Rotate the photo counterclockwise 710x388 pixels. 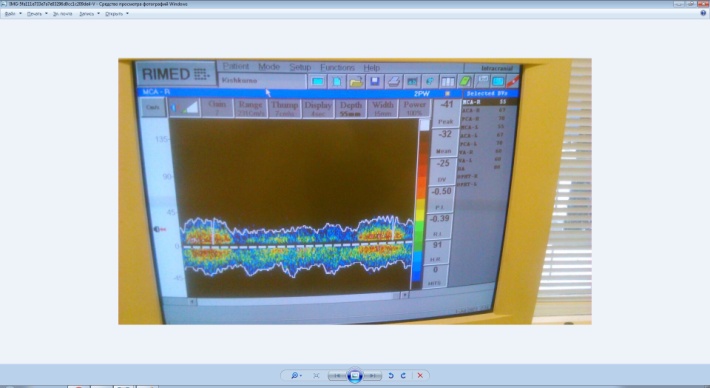click(391, 375)
